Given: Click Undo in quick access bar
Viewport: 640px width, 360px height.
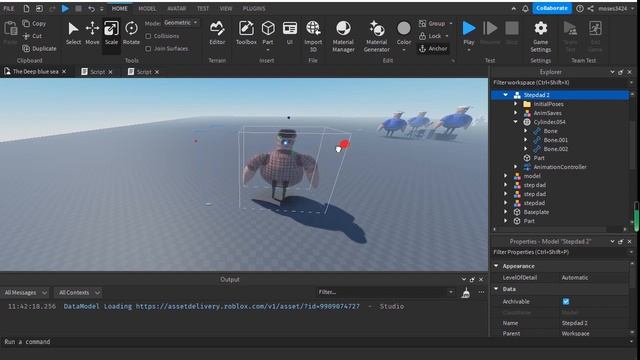Looking at the screenshot, I should tap(91, 8).
